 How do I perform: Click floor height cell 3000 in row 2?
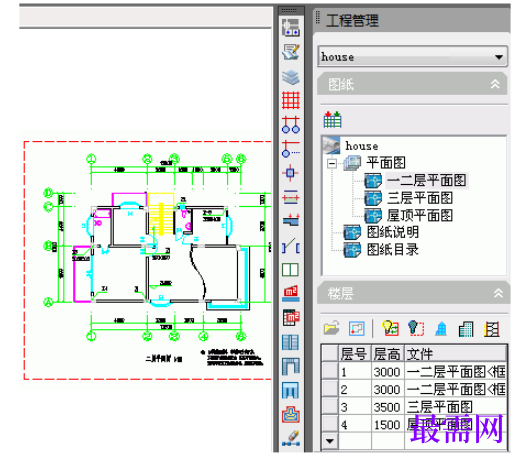pos(388,389)
